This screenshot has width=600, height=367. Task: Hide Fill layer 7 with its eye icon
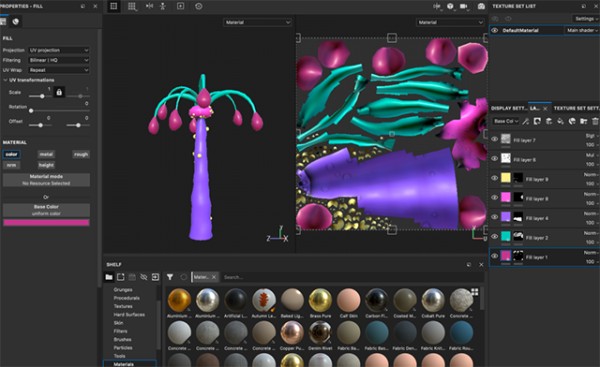494,139
